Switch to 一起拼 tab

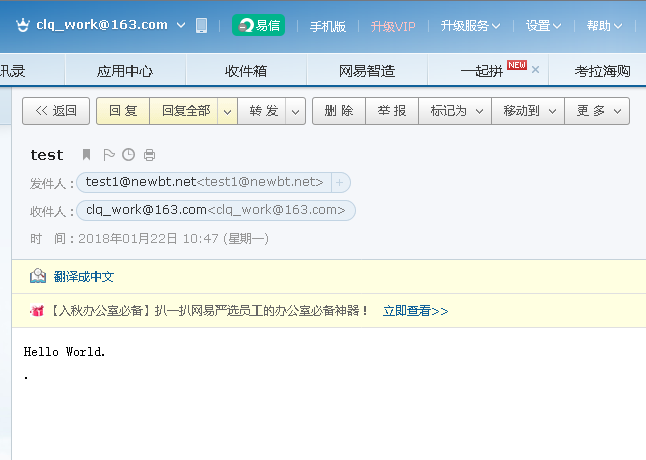482,71
